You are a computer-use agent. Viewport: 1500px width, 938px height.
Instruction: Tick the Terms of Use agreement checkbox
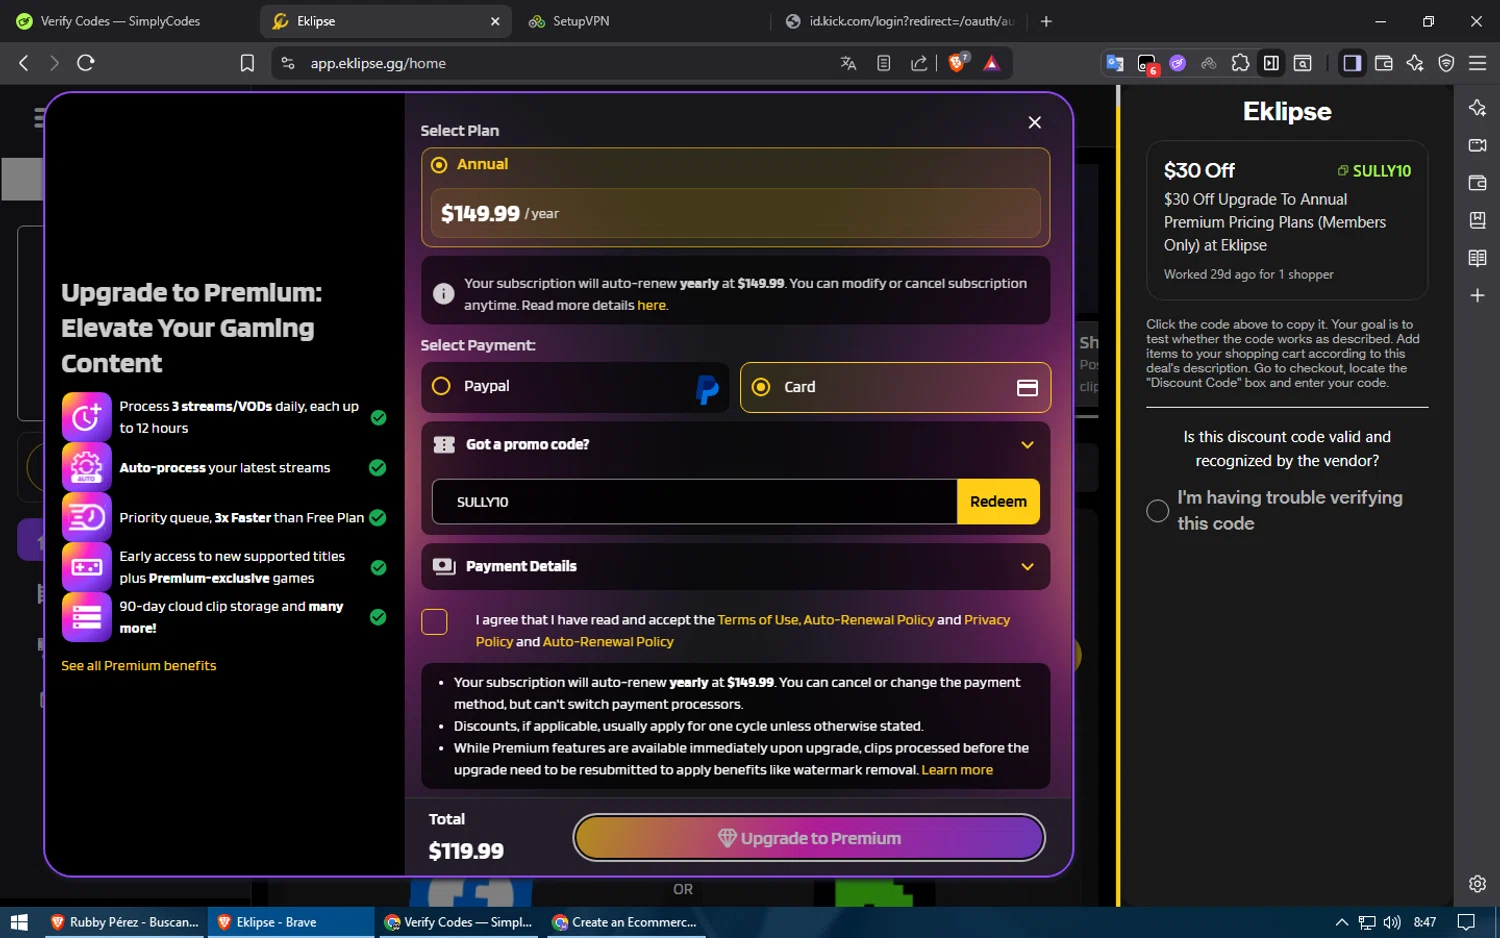(435, 622)
